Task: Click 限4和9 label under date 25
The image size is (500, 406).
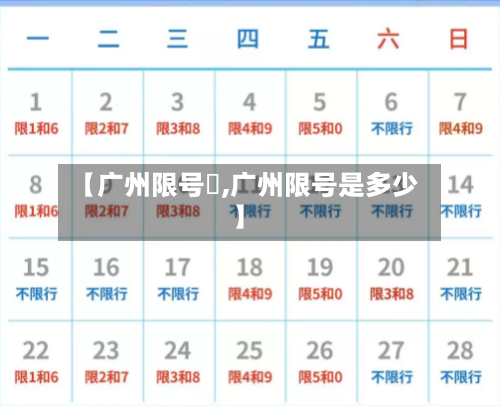Action: 250,377
